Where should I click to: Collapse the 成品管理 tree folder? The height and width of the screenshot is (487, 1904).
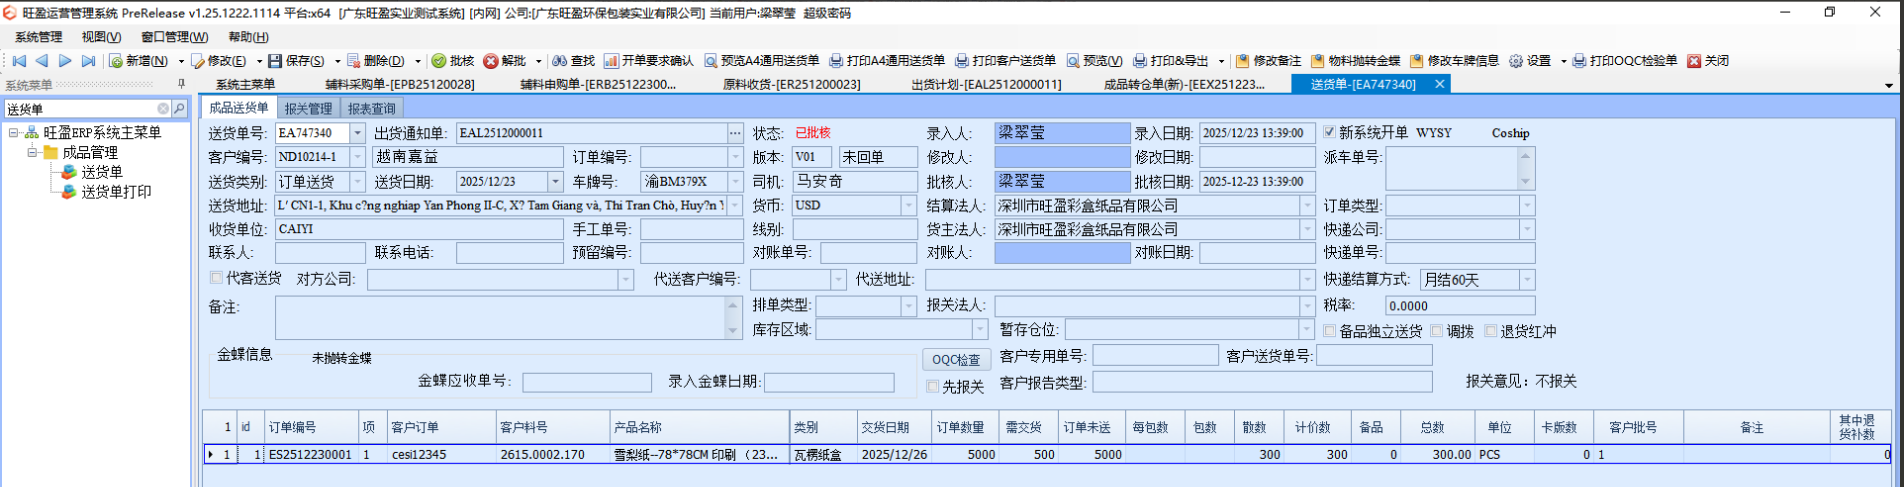(32, 153)
